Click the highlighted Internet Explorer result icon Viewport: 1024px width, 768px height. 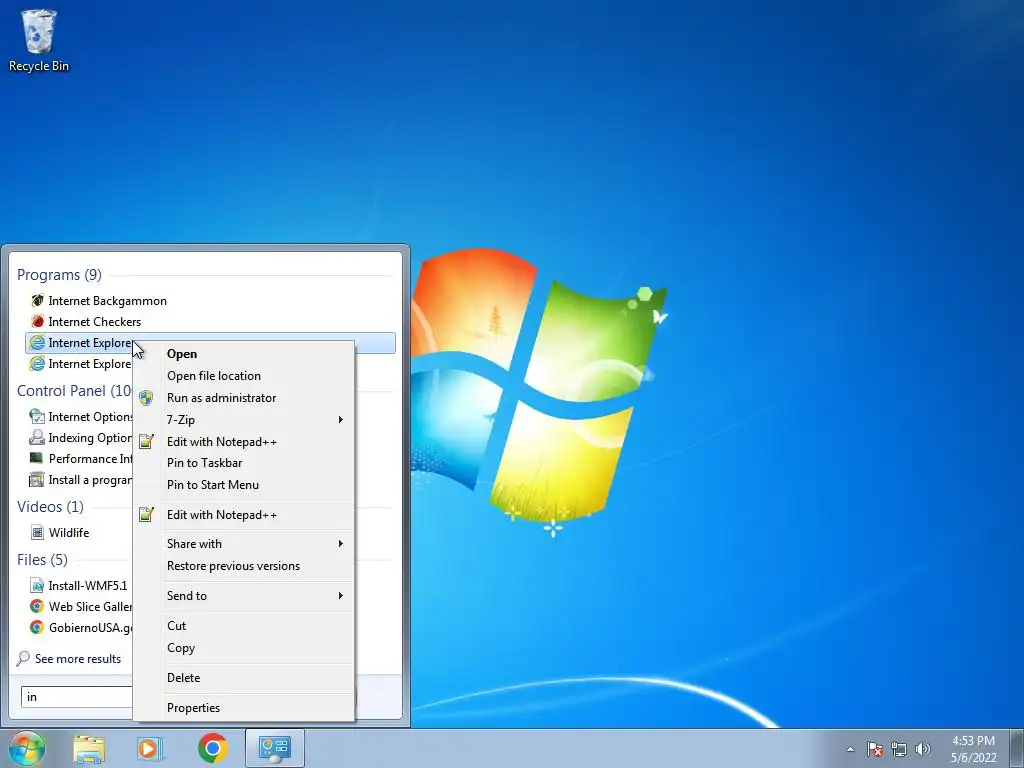37,343
